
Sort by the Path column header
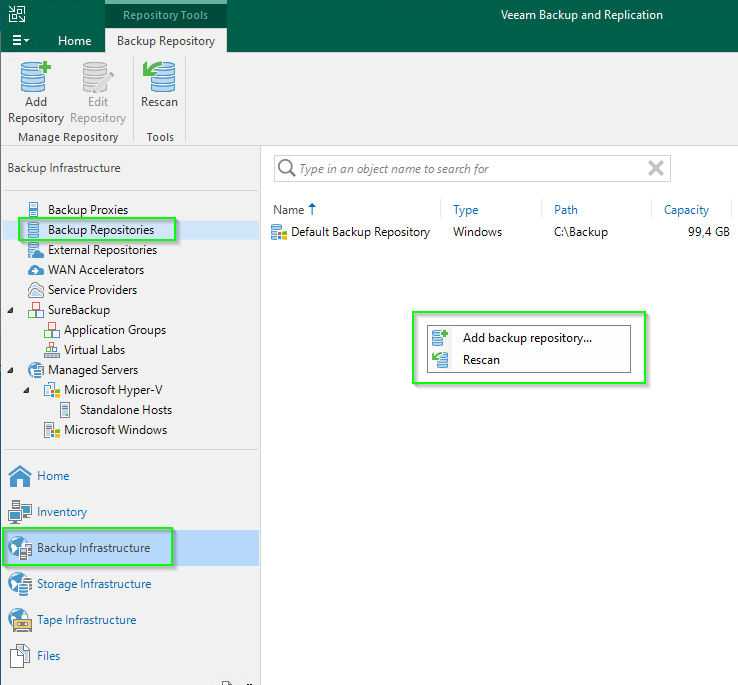pyautogui.click(x=566, y=210)
